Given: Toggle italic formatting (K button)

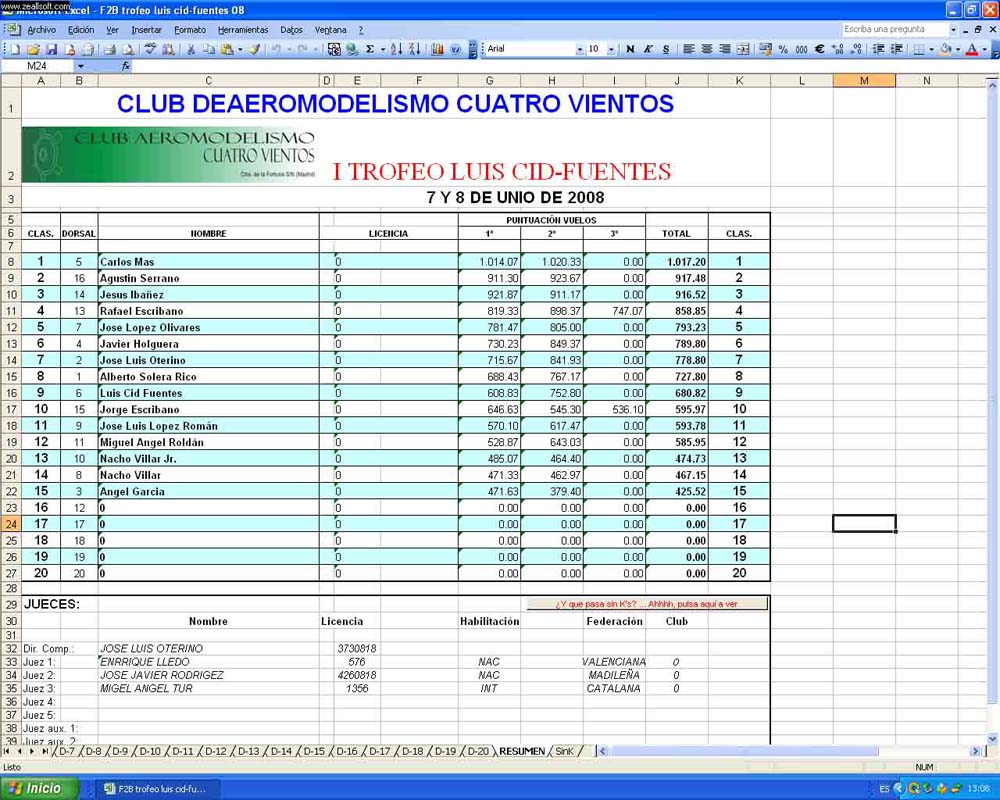Looking at the screenshot, I should pyautogui.click(x=648, y=49).
